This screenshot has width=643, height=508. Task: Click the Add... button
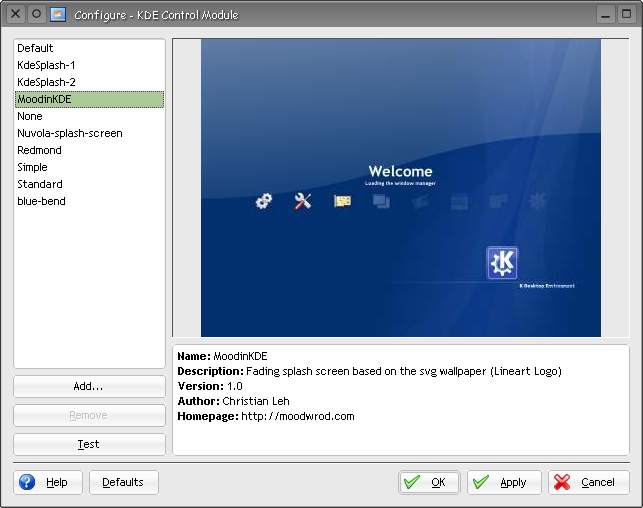tap(89, 386)
